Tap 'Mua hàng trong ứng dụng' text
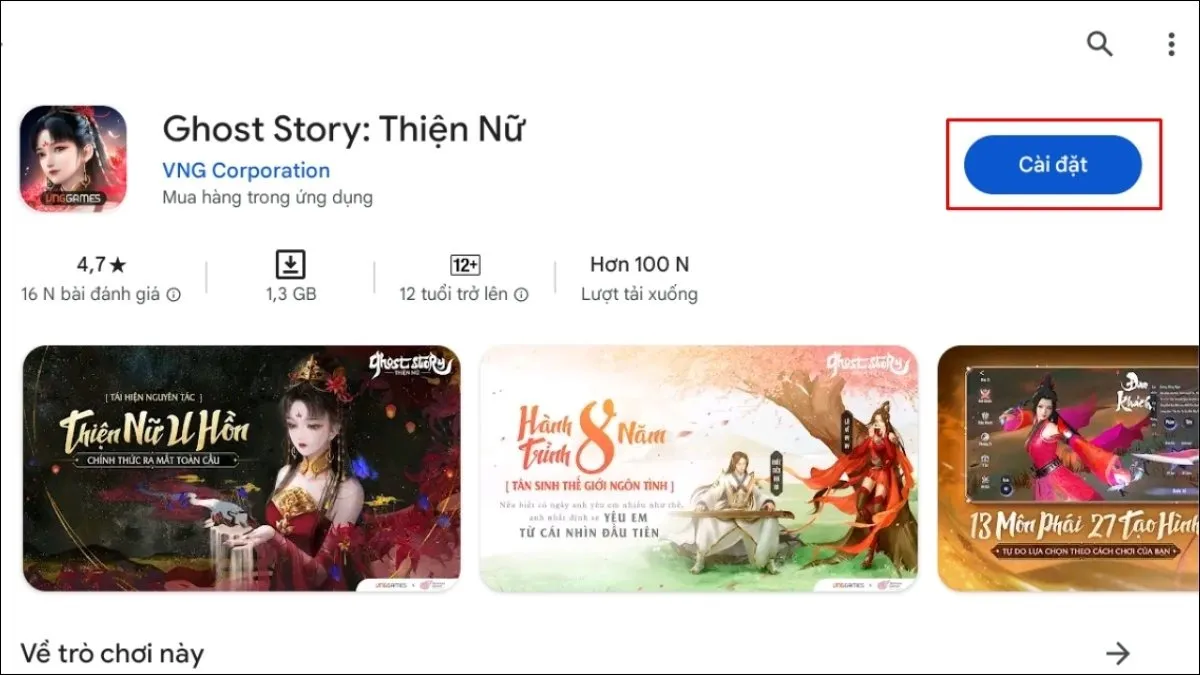 pos(268,198)
